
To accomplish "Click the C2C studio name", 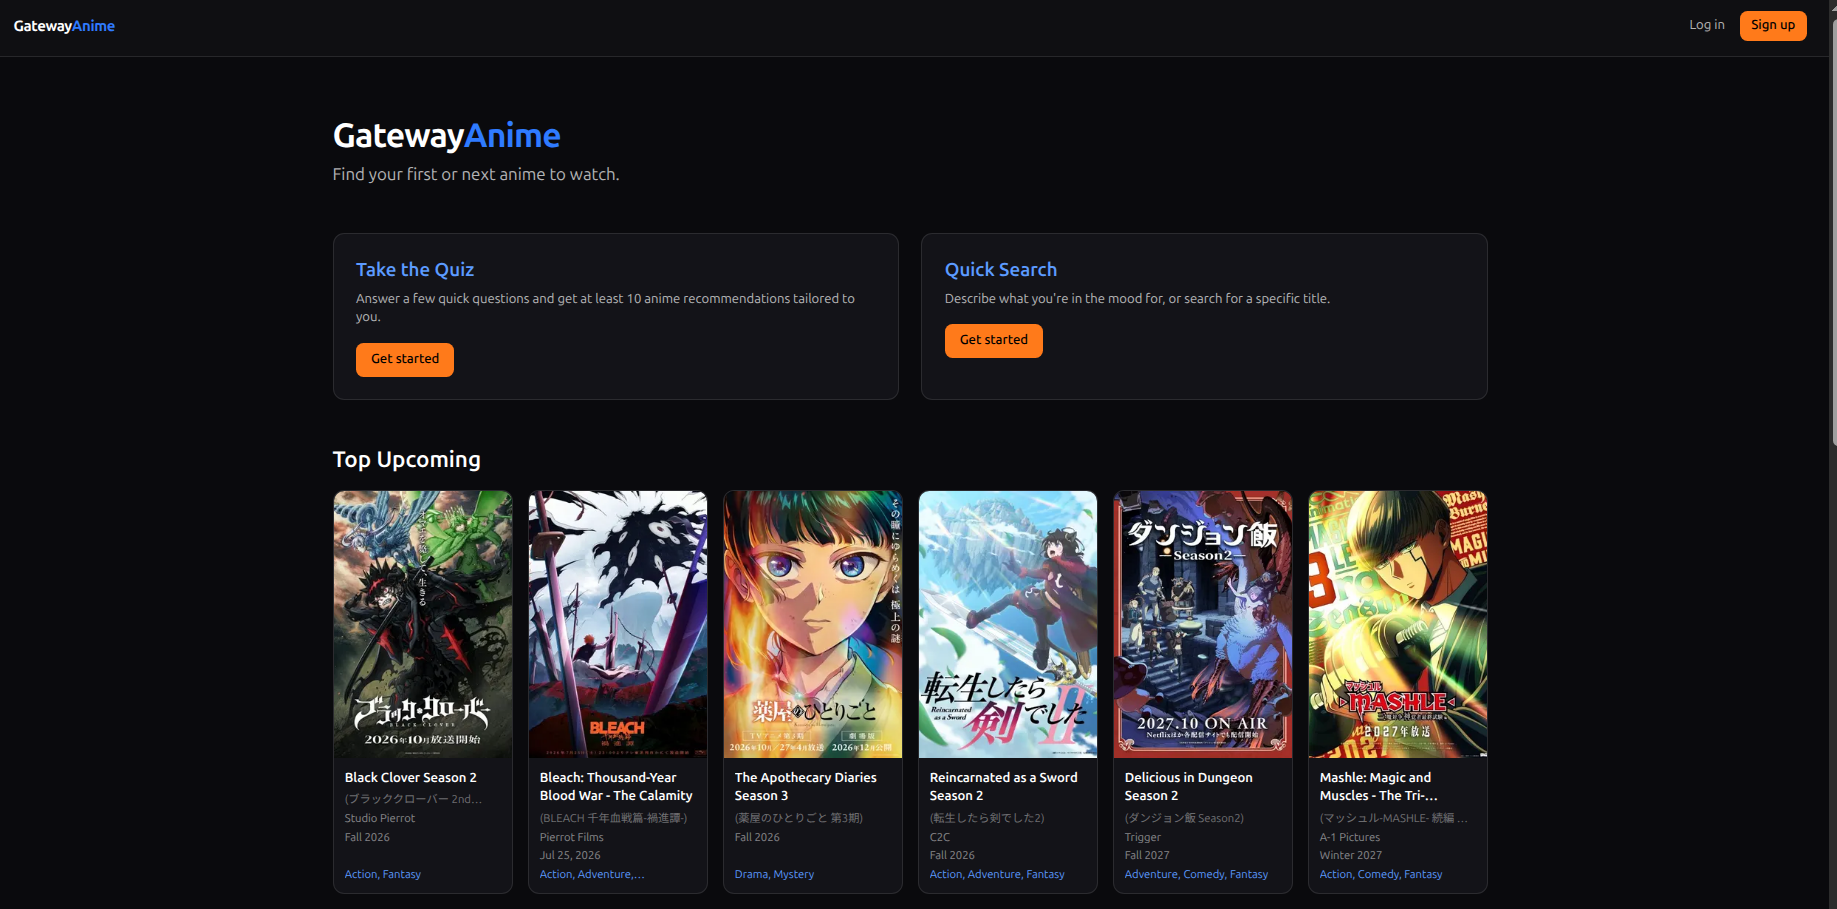I will point(940,837).
